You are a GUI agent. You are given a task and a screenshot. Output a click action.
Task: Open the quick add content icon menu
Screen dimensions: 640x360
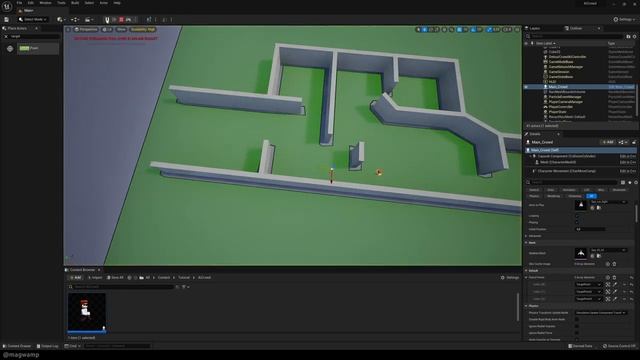coord(60,20)
